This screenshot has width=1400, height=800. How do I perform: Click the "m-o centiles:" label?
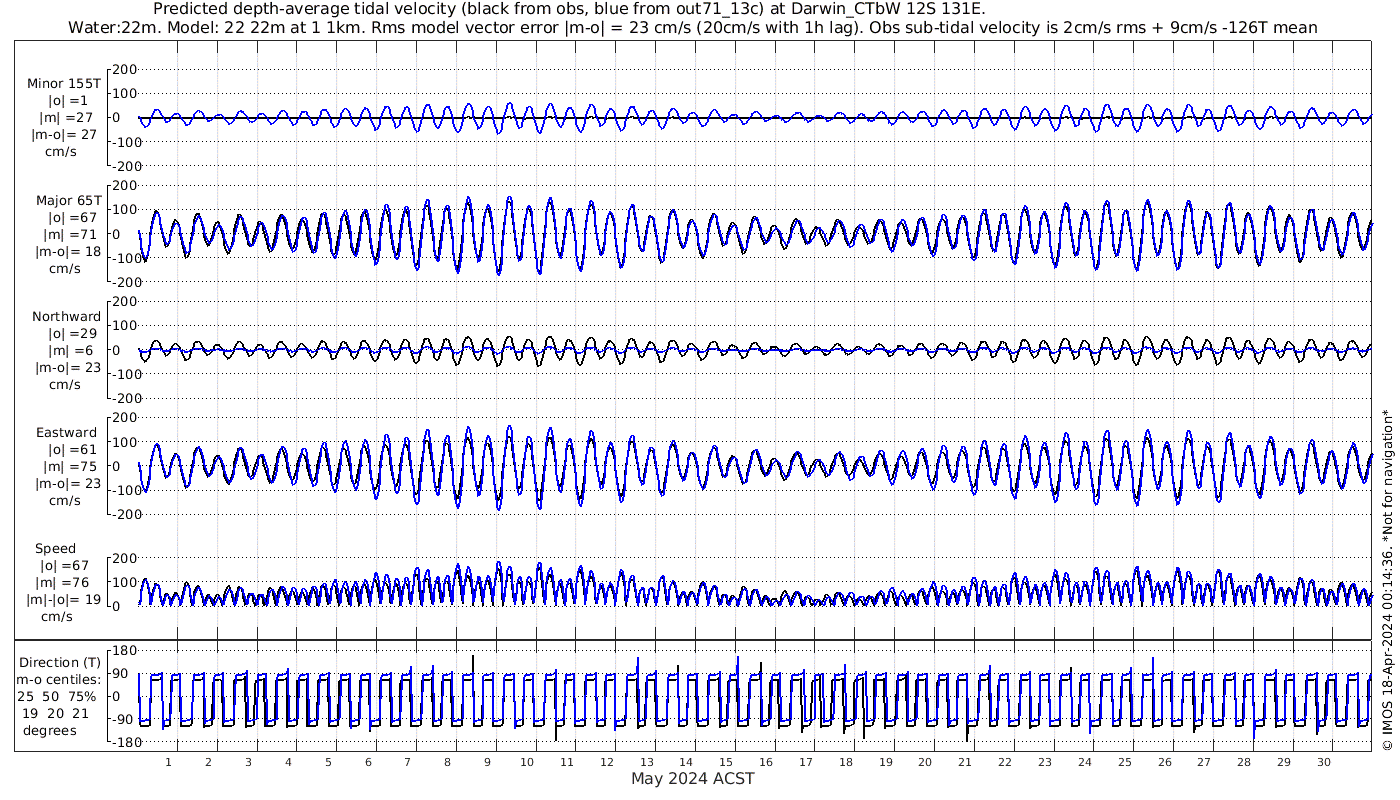[58, 679]
